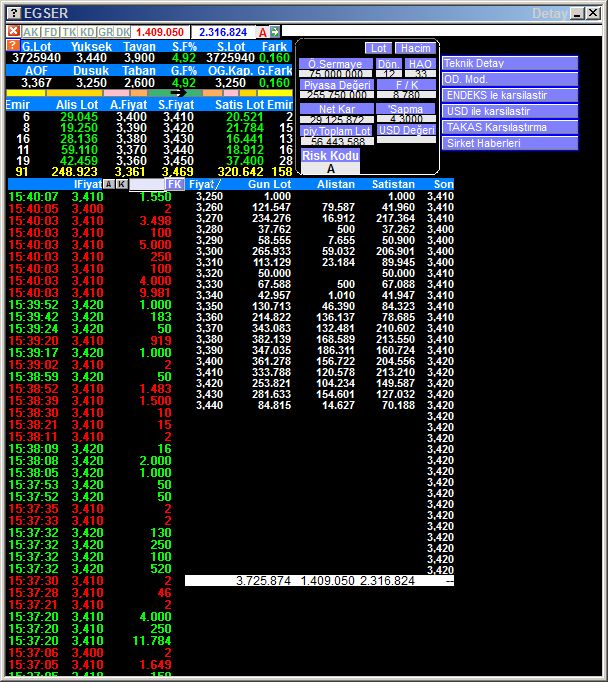The width and height of the screenshot is (608, 682).
Task: Click the Taban value 2,600
Action: click(x=139, y=83)
